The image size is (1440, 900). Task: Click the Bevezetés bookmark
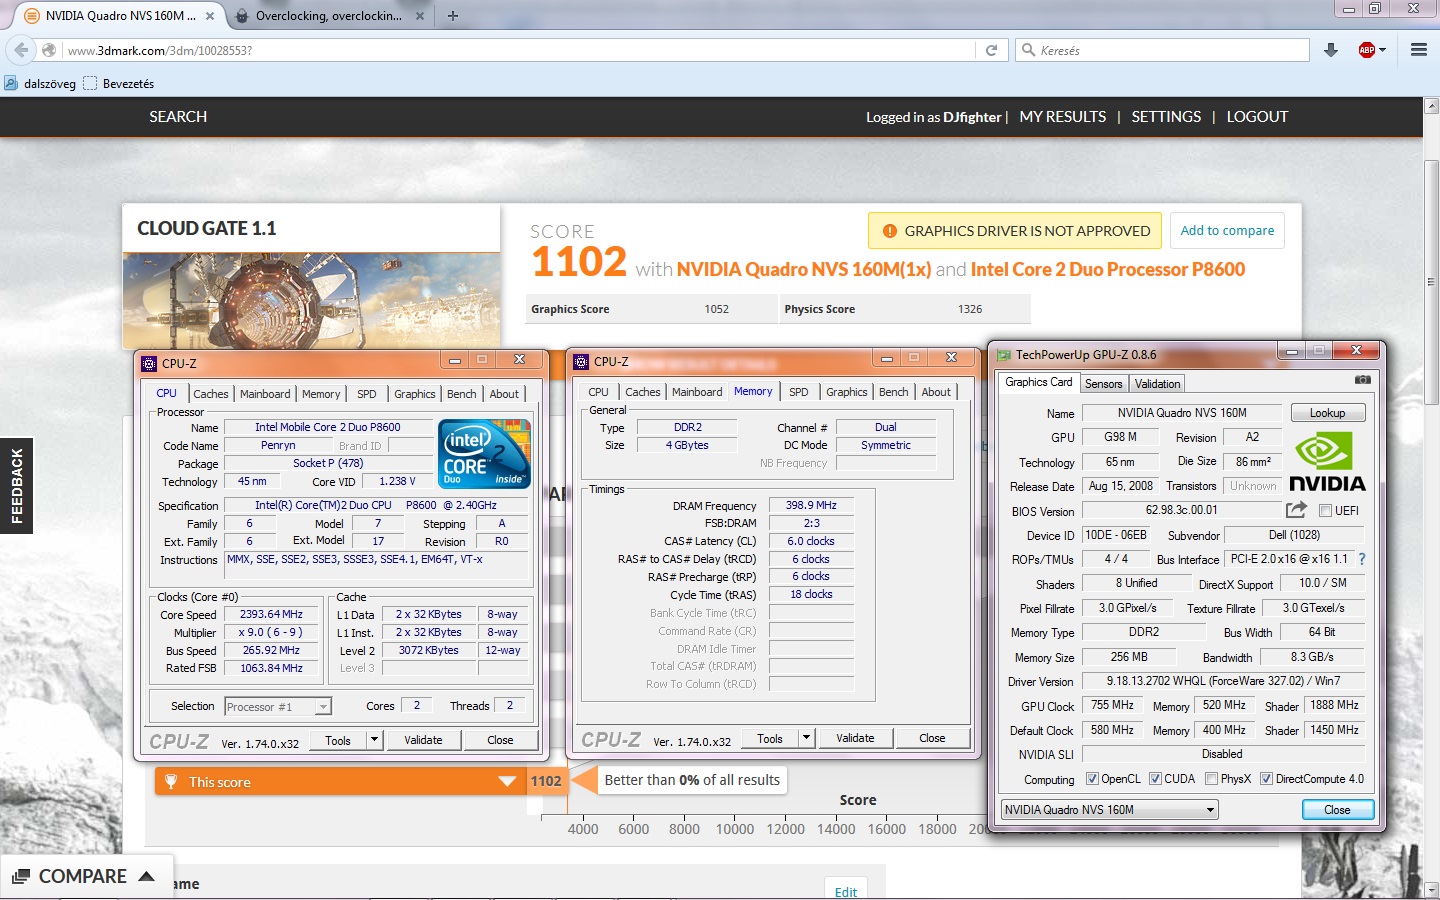119,83
